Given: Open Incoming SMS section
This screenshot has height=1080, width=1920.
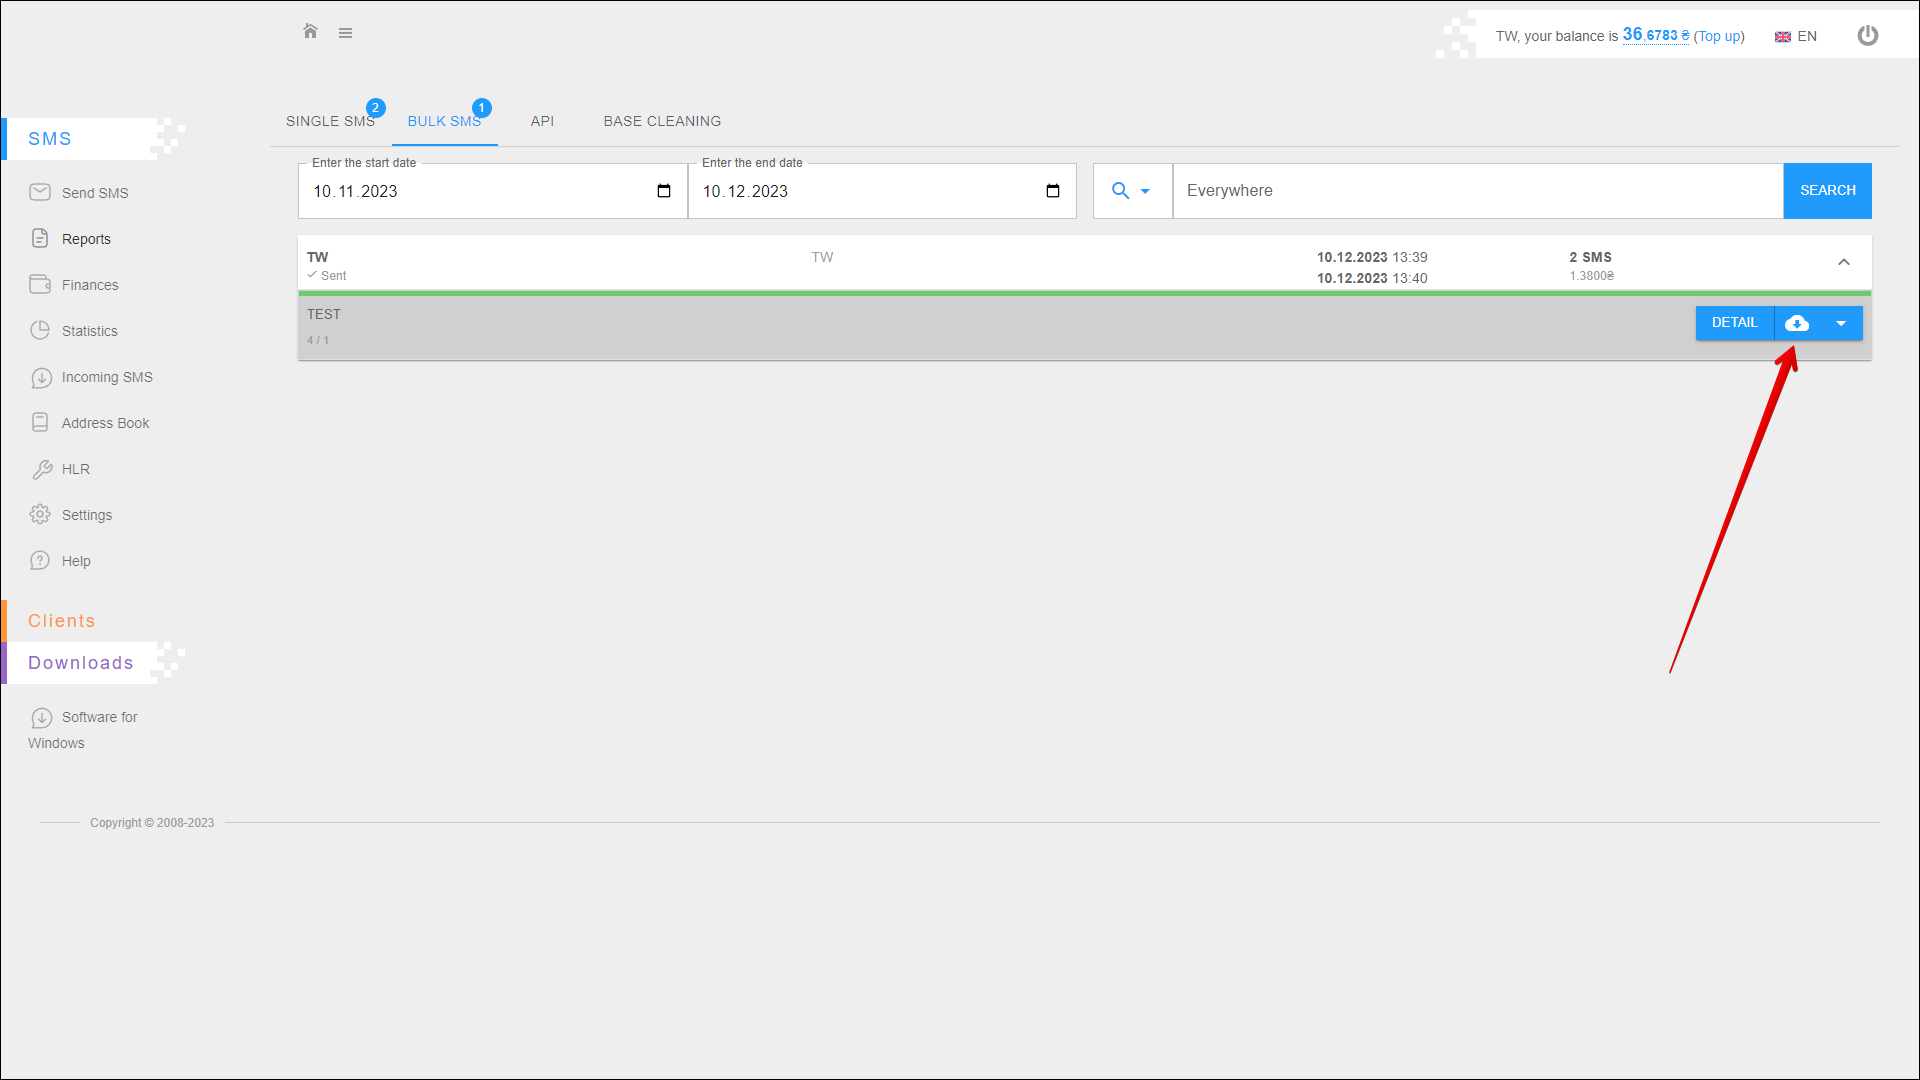Looking at the screenshot, I should [106, 377].
